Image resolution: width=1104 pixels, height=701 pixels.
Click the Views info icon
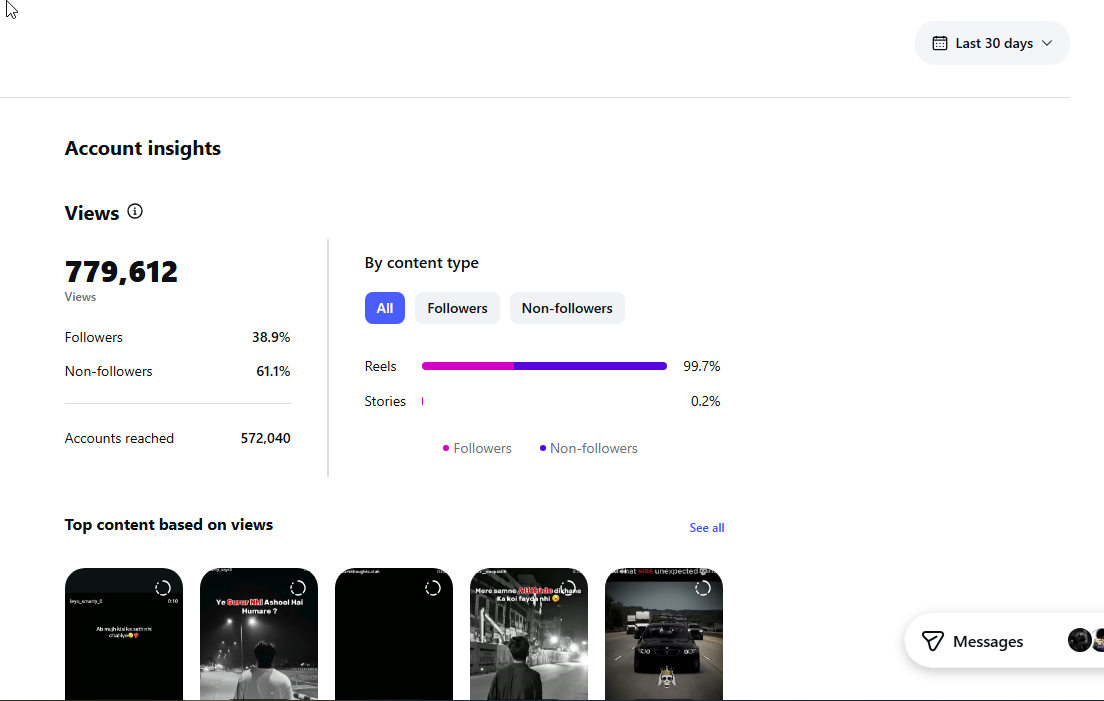[x=134, y=211]
